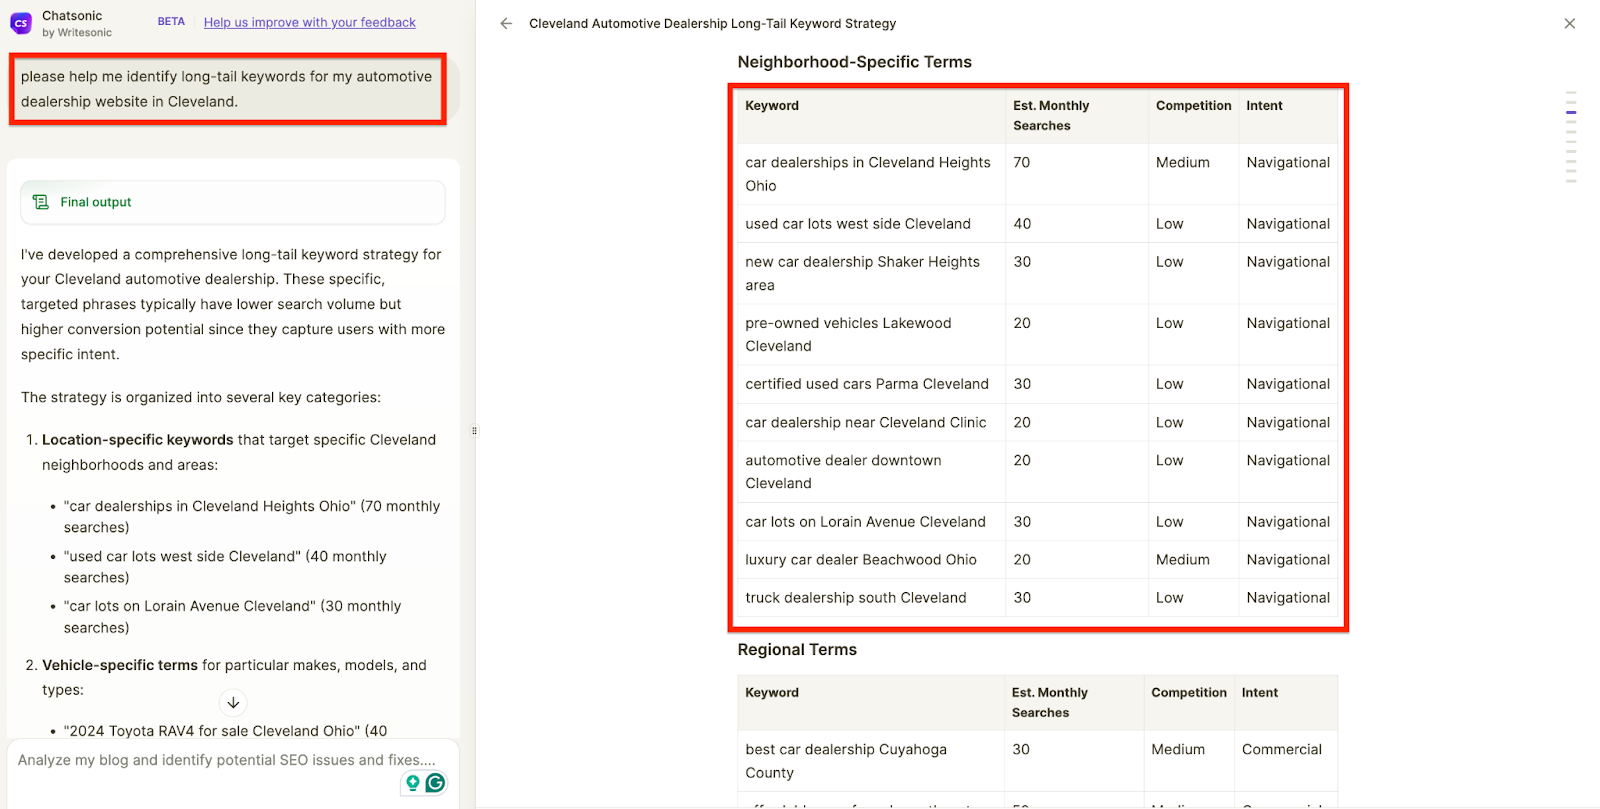The height and width of the screenshot is (809, 1600).
Task: Click the panel divider drag handle
Action: [474, 431]
